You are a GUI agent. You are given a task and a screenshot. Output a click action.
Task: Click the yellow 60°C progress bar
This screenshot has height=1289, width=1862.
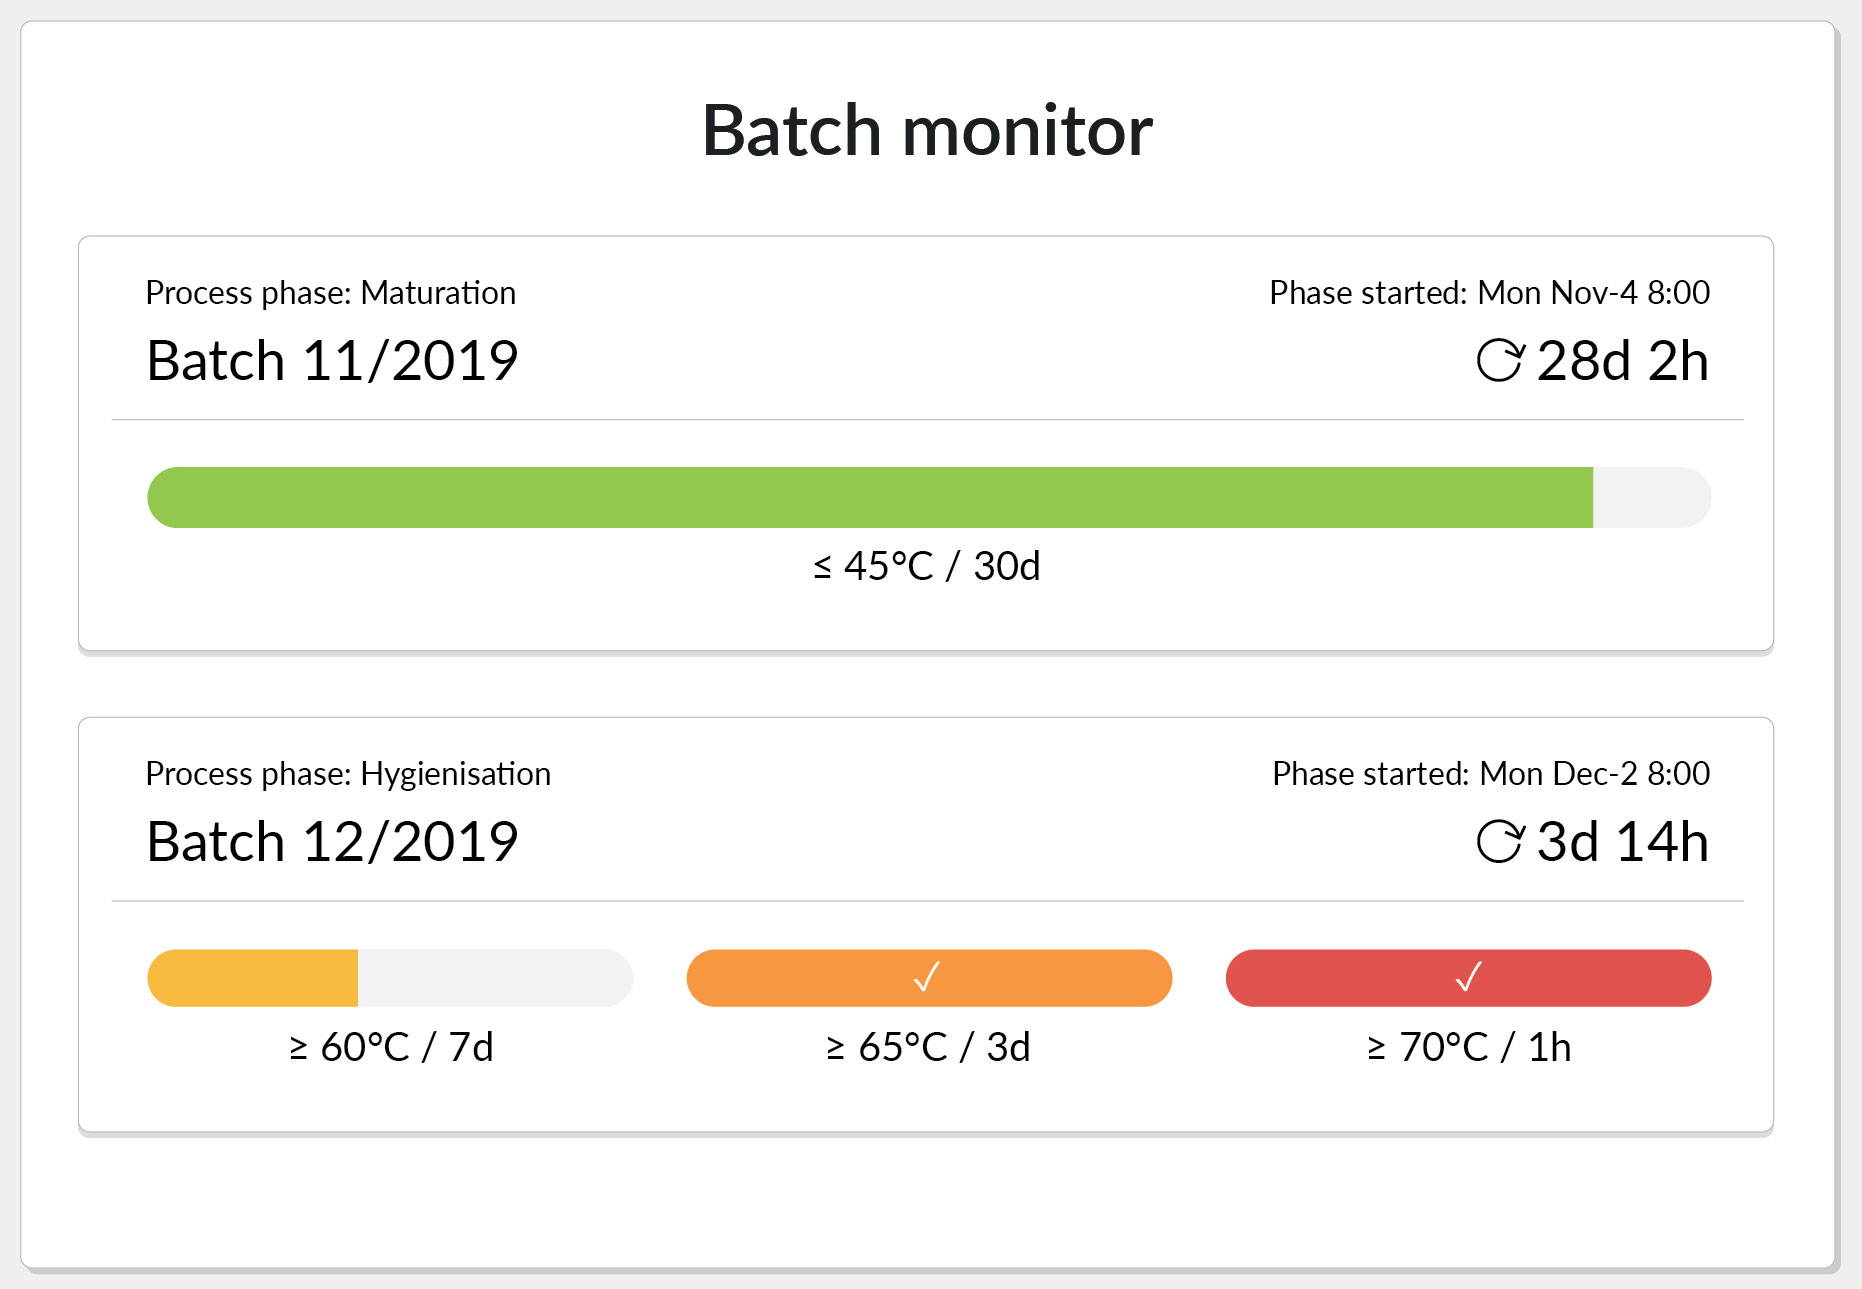(x=252, y=978)
